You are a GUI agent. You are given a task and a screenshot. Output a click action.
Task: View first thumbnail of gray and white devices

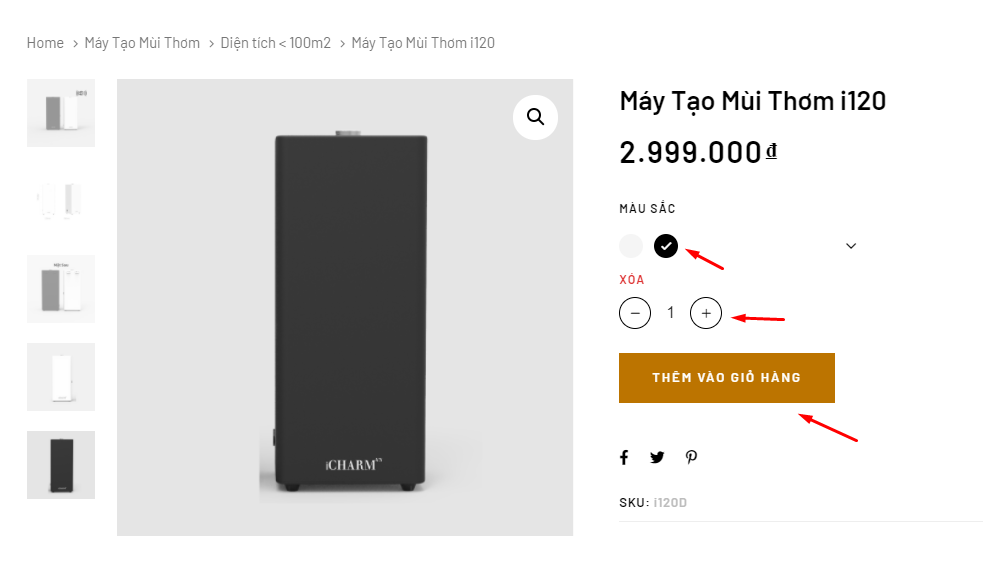pyautogui.click(x=61, y=113)
